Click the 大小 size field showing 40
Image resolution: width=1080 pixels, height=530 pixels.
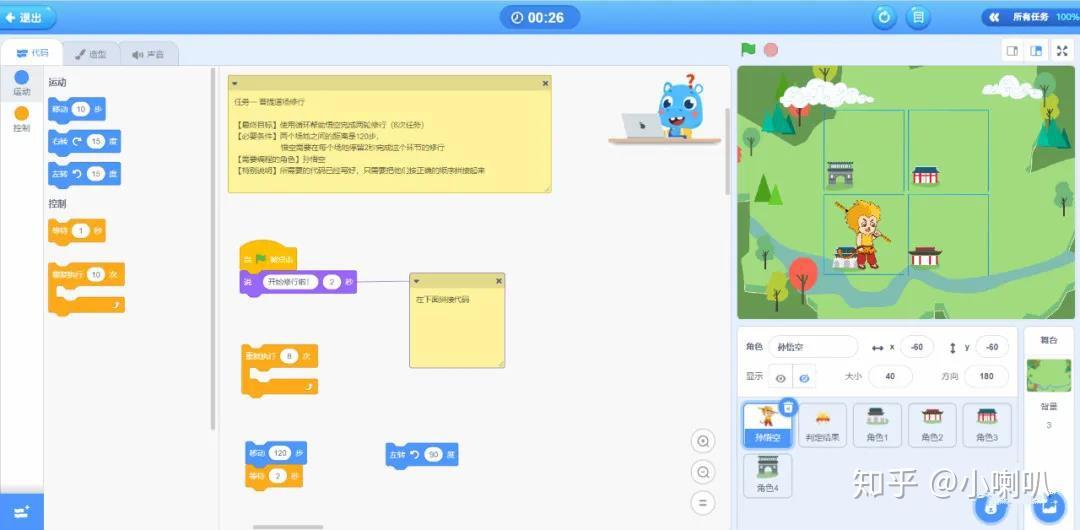click(890, 376)
